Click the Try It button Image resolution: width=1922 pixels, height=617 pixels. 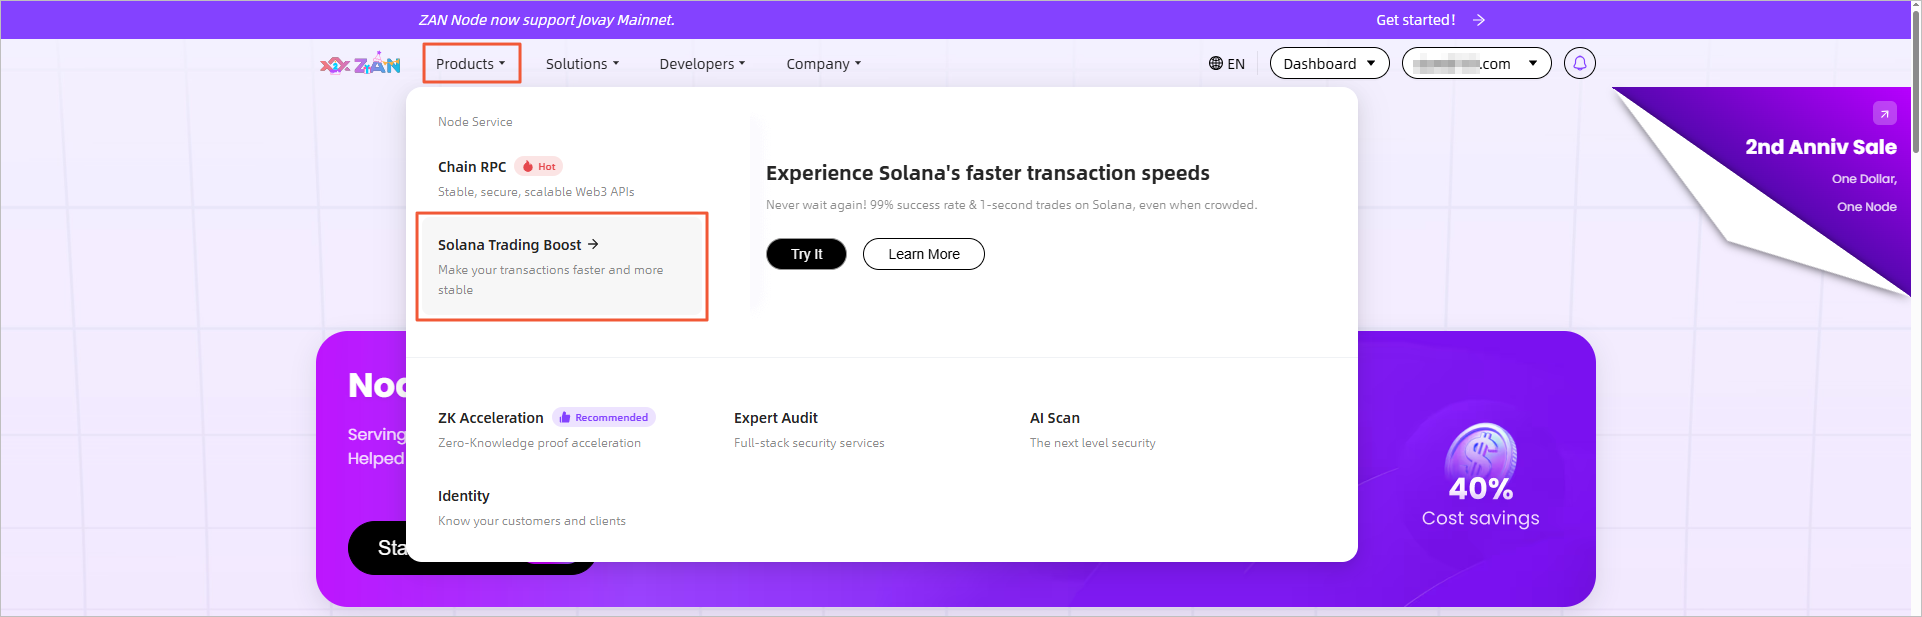pos(806,254)
